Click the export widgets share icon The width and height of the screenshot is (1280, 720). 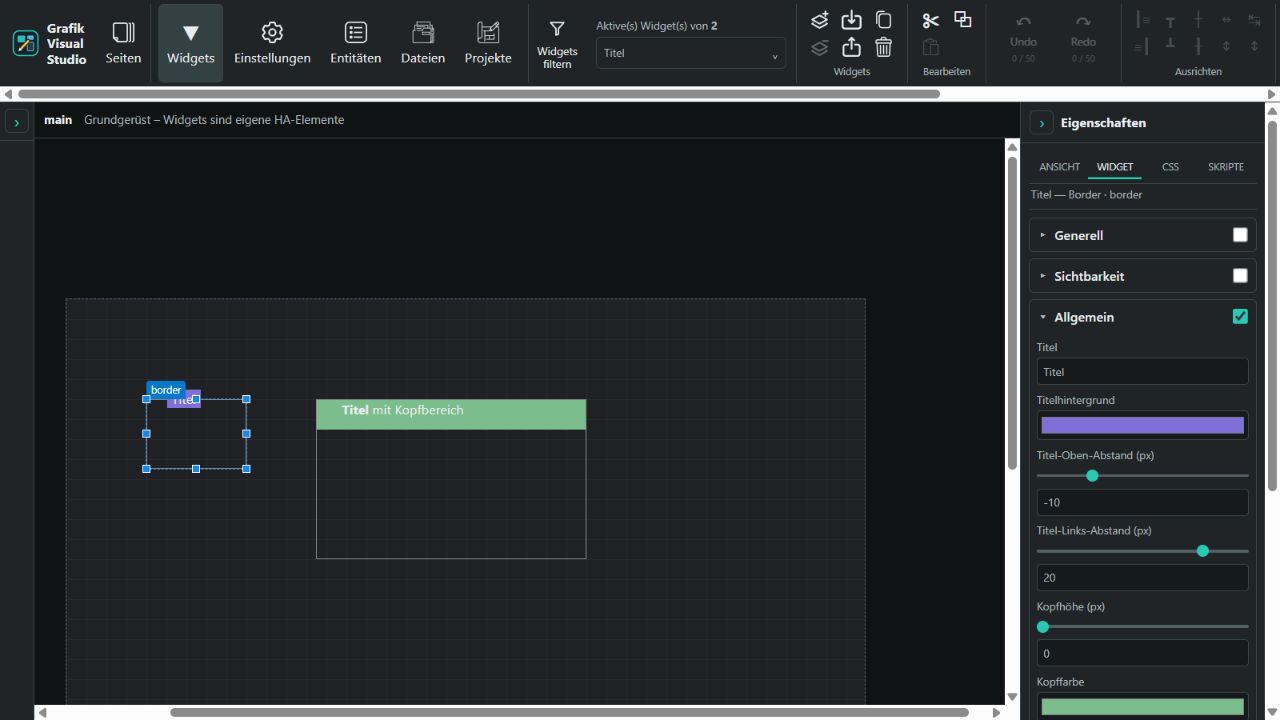click(851, 47)
